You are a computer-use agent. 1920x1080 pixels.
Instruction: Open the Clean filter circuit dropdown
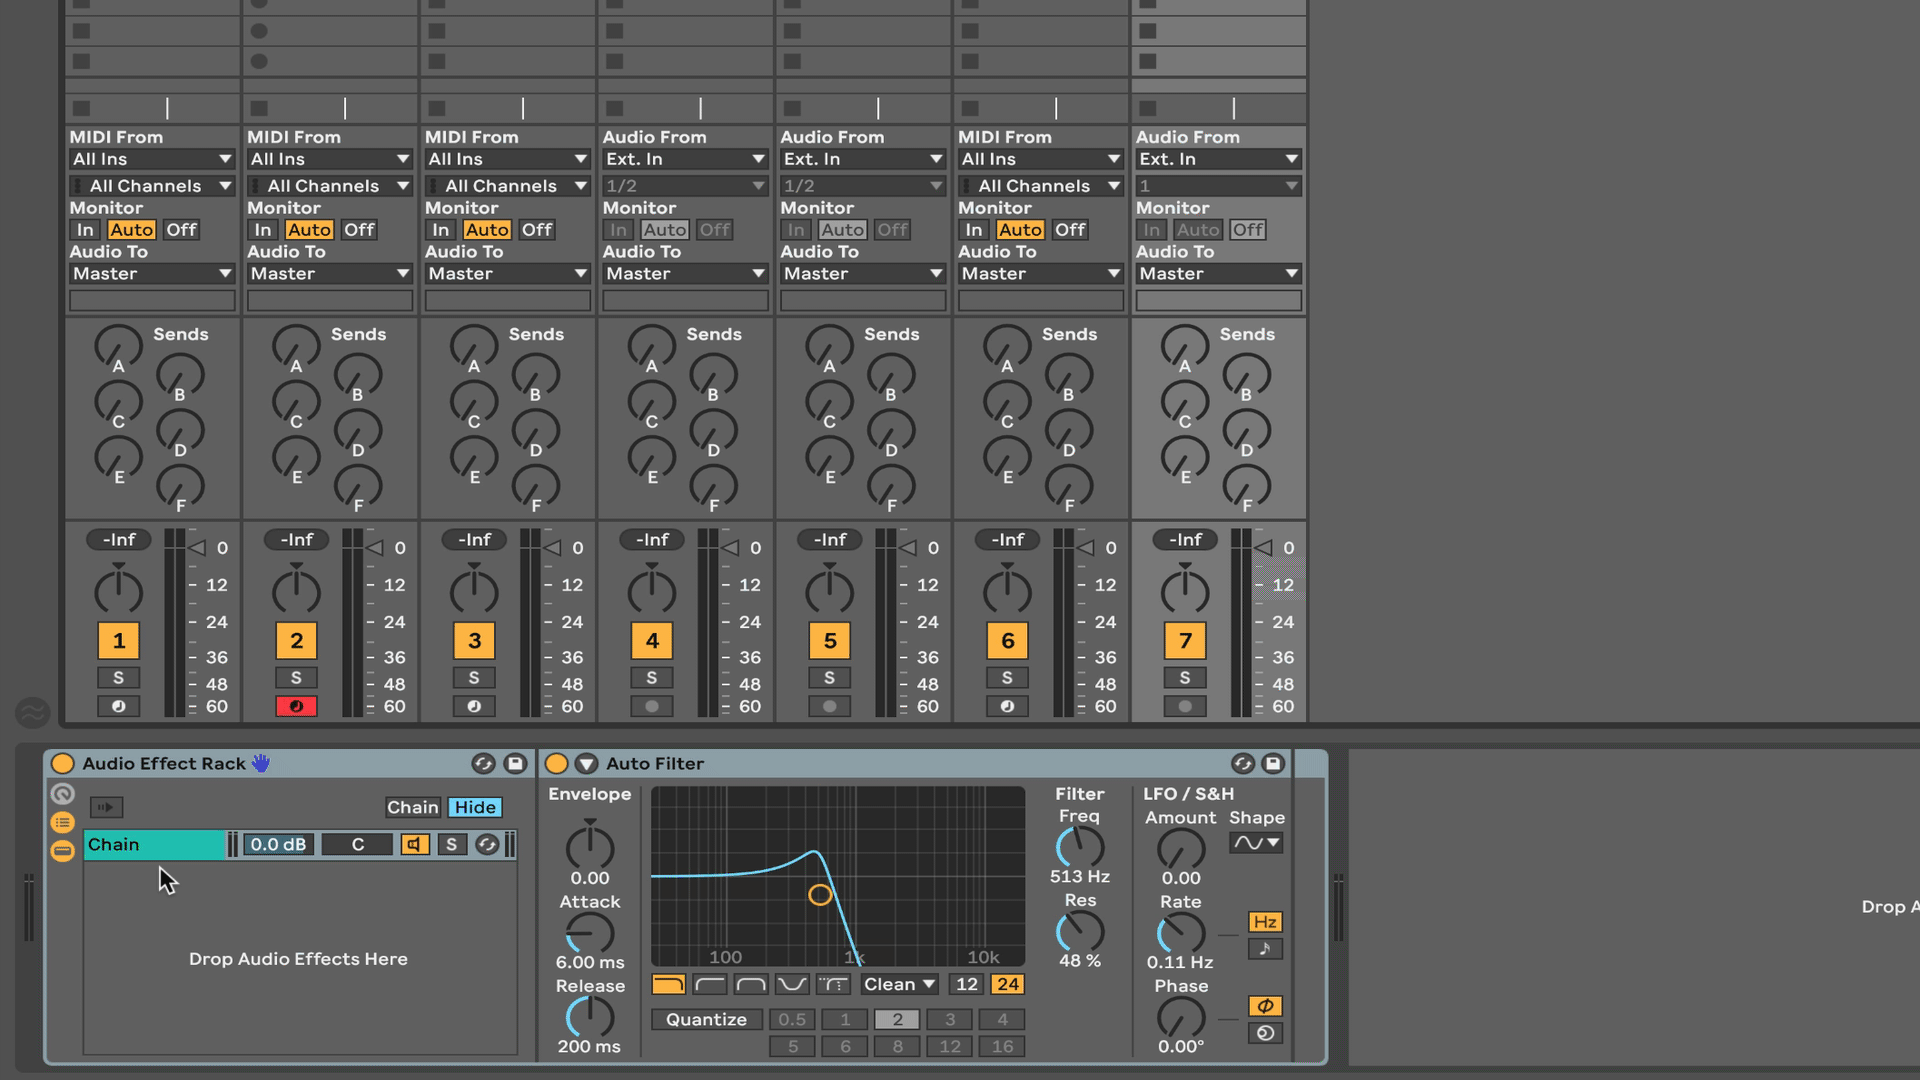point(899,984)
